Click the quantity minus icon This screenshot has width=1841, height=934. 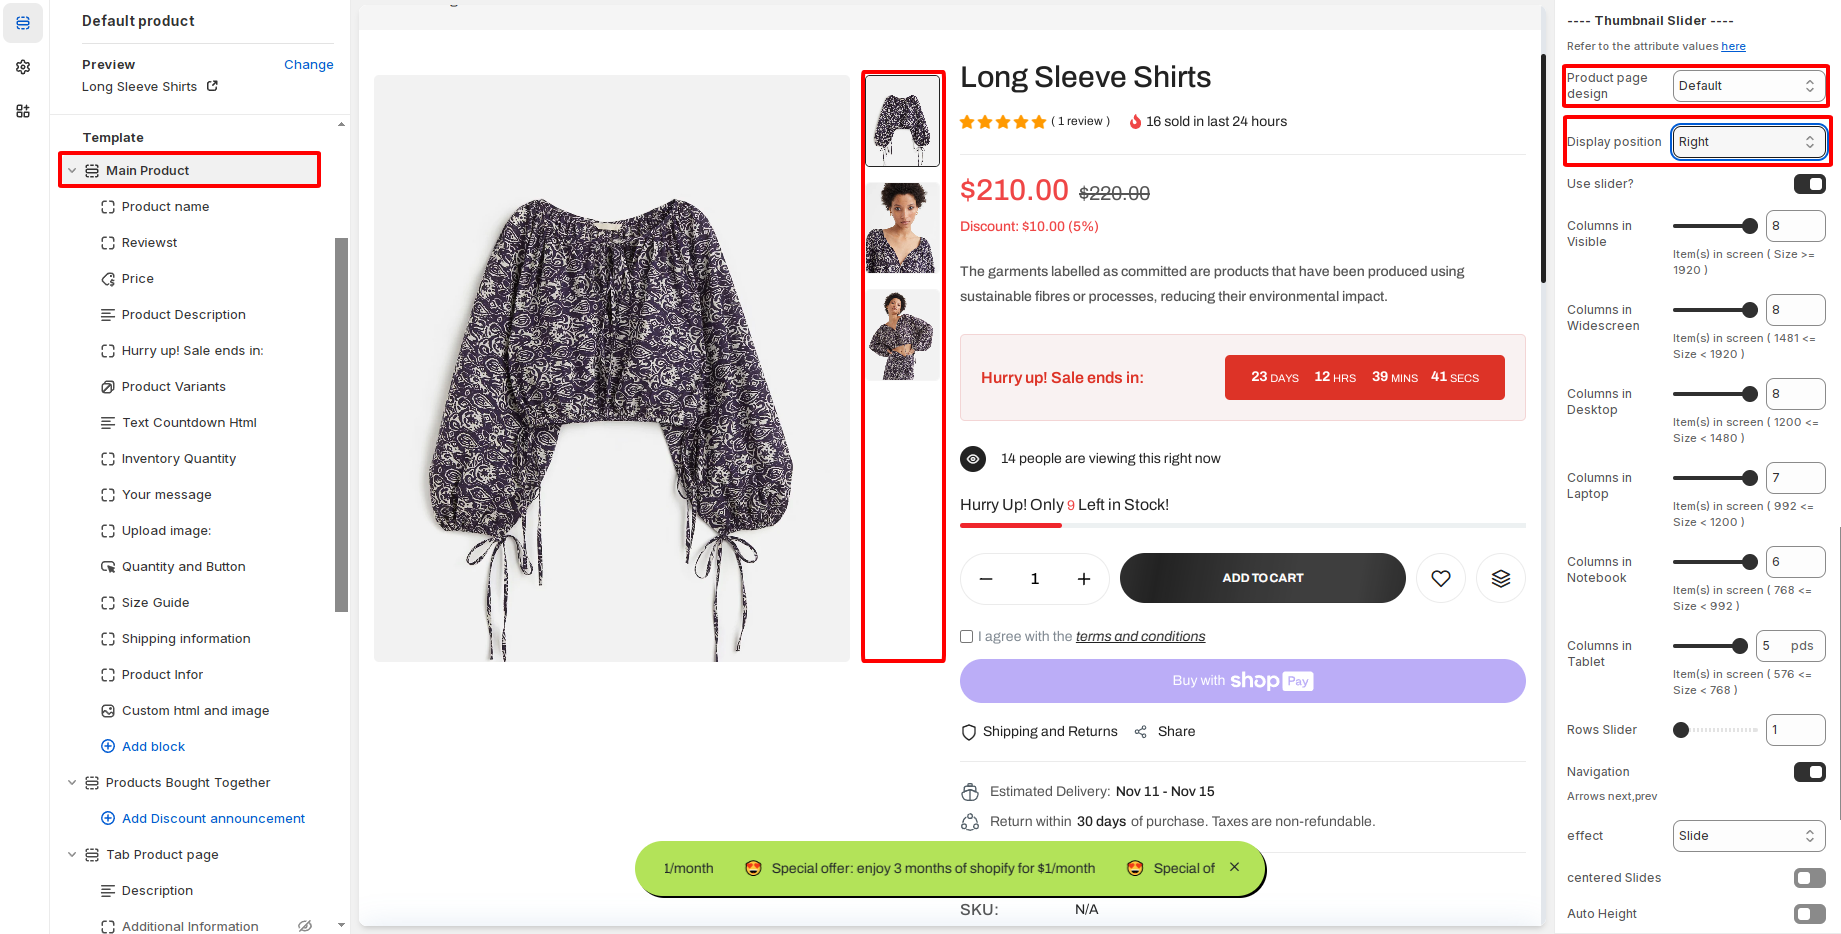tap(986, 579)
